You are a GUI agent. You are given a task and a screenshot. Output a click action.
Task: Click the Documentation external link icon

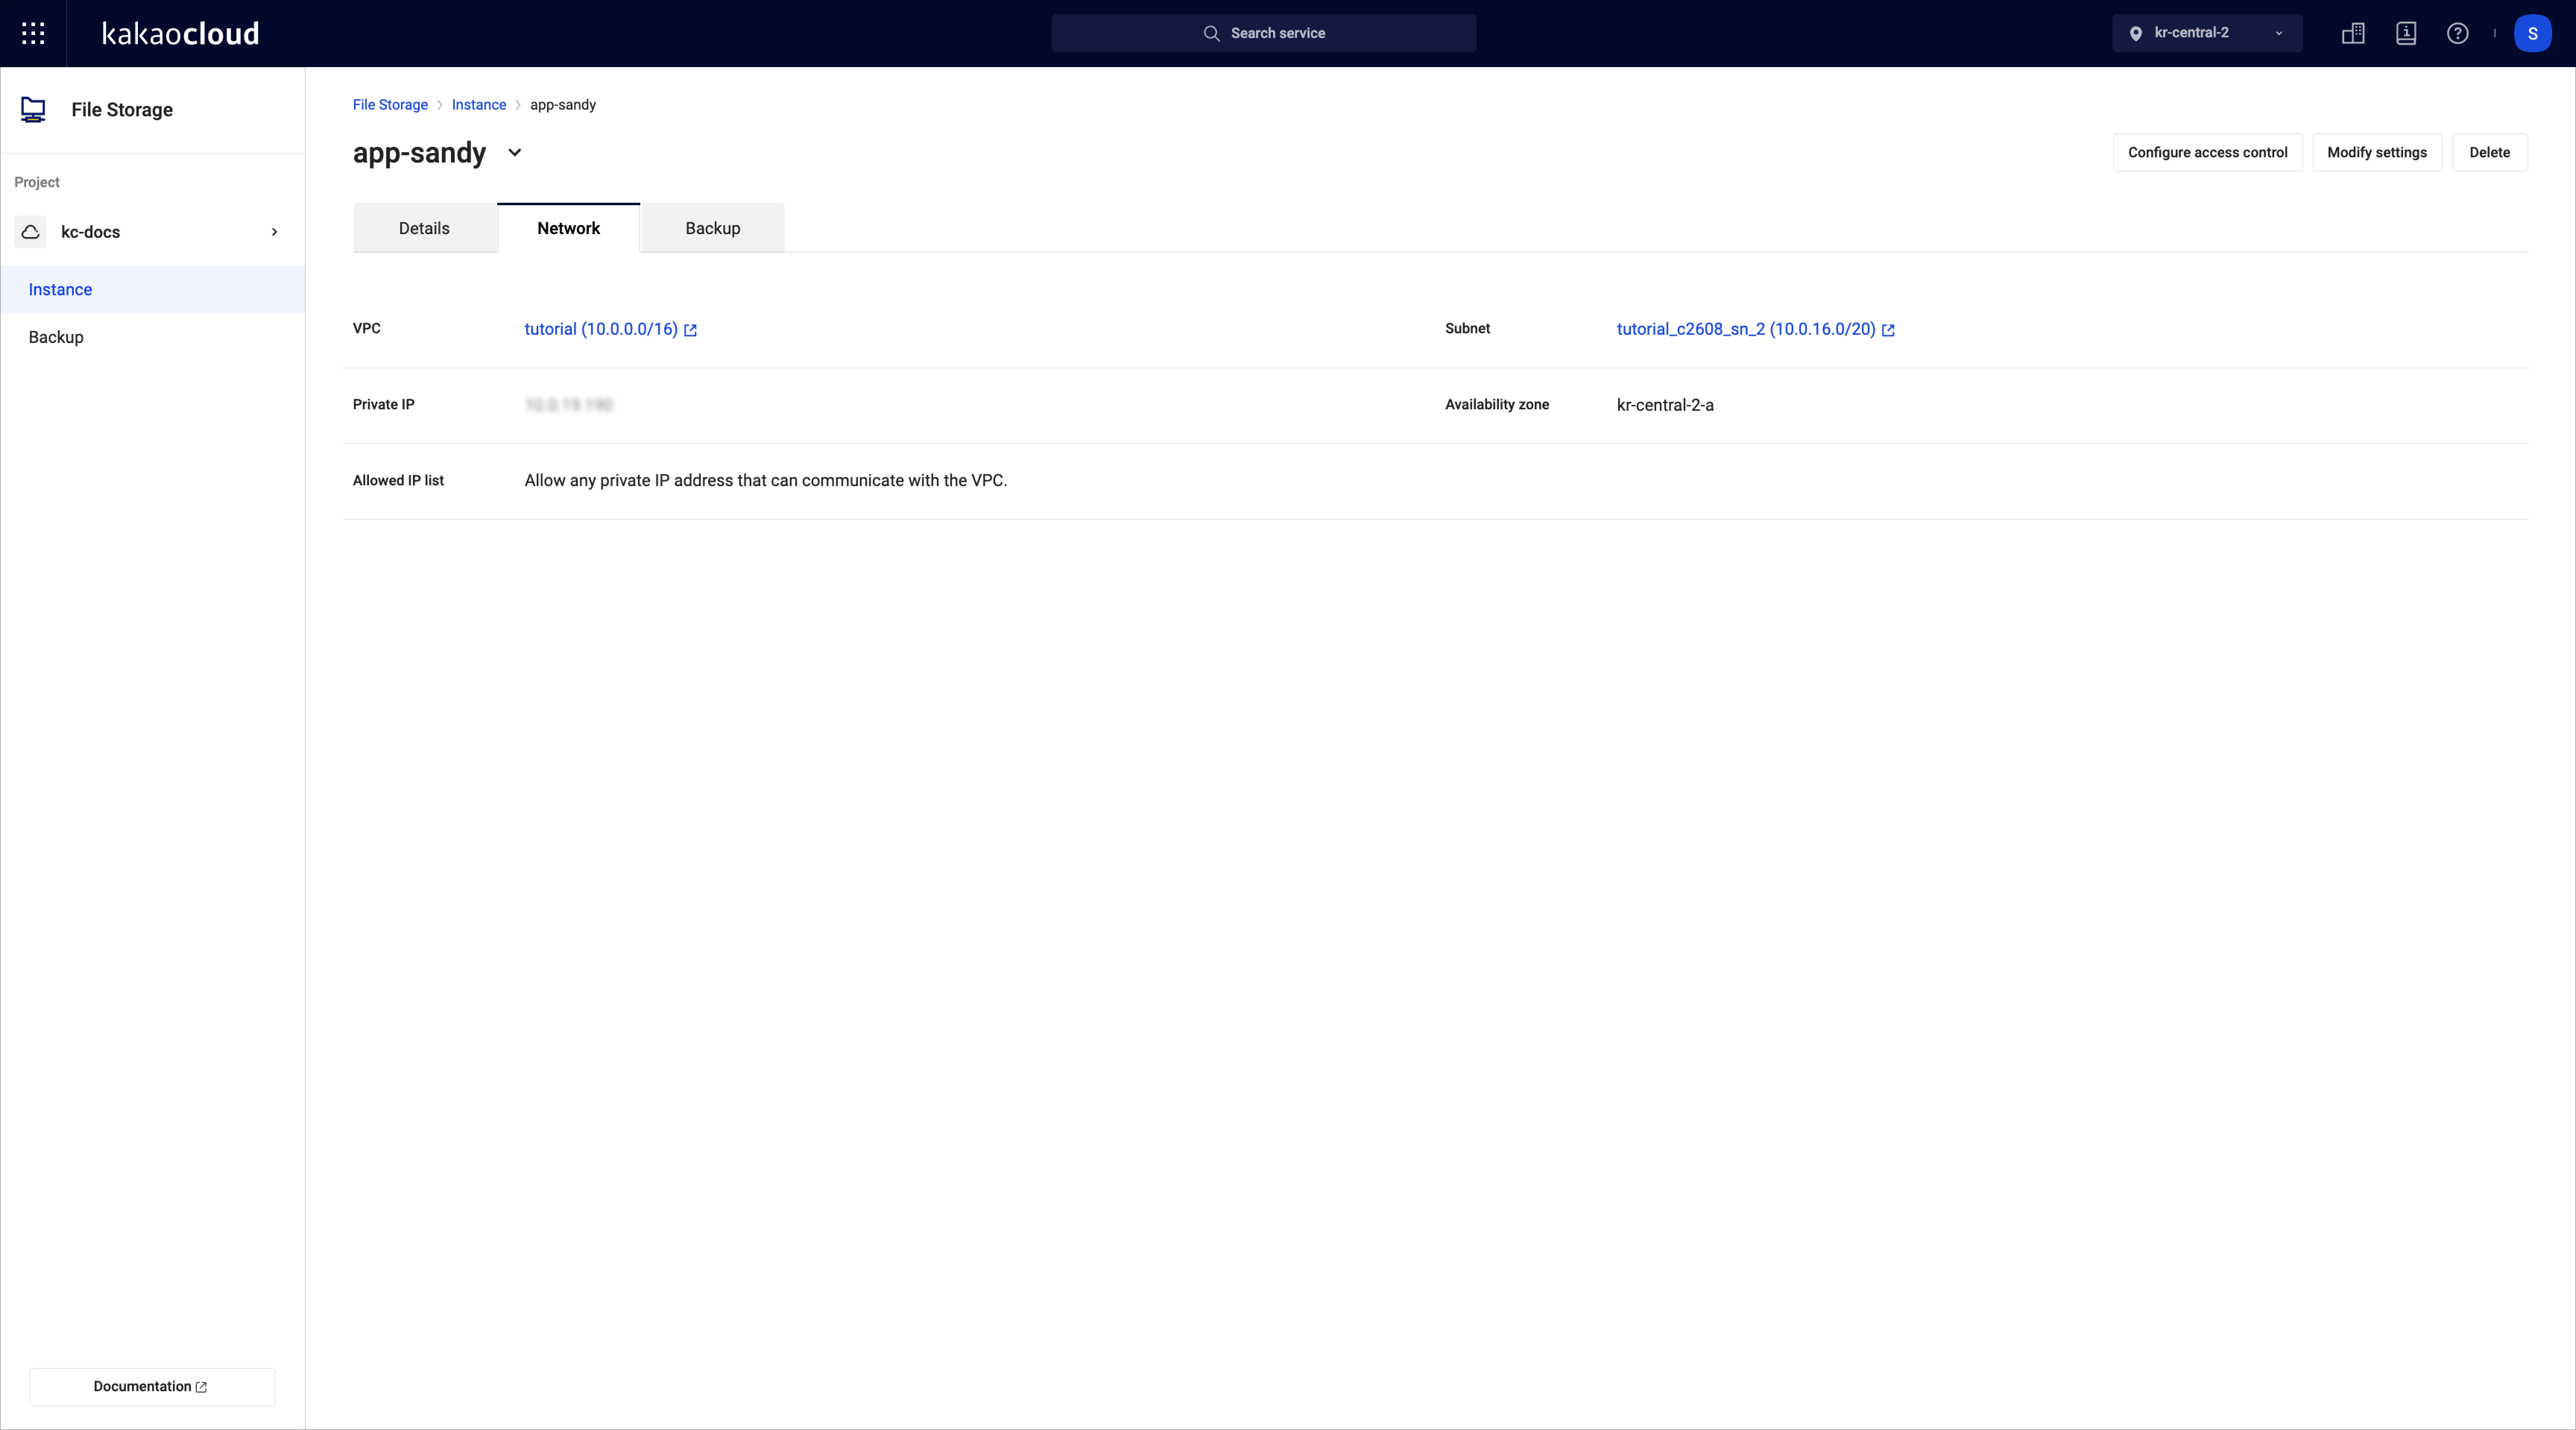click(201, 1387)
